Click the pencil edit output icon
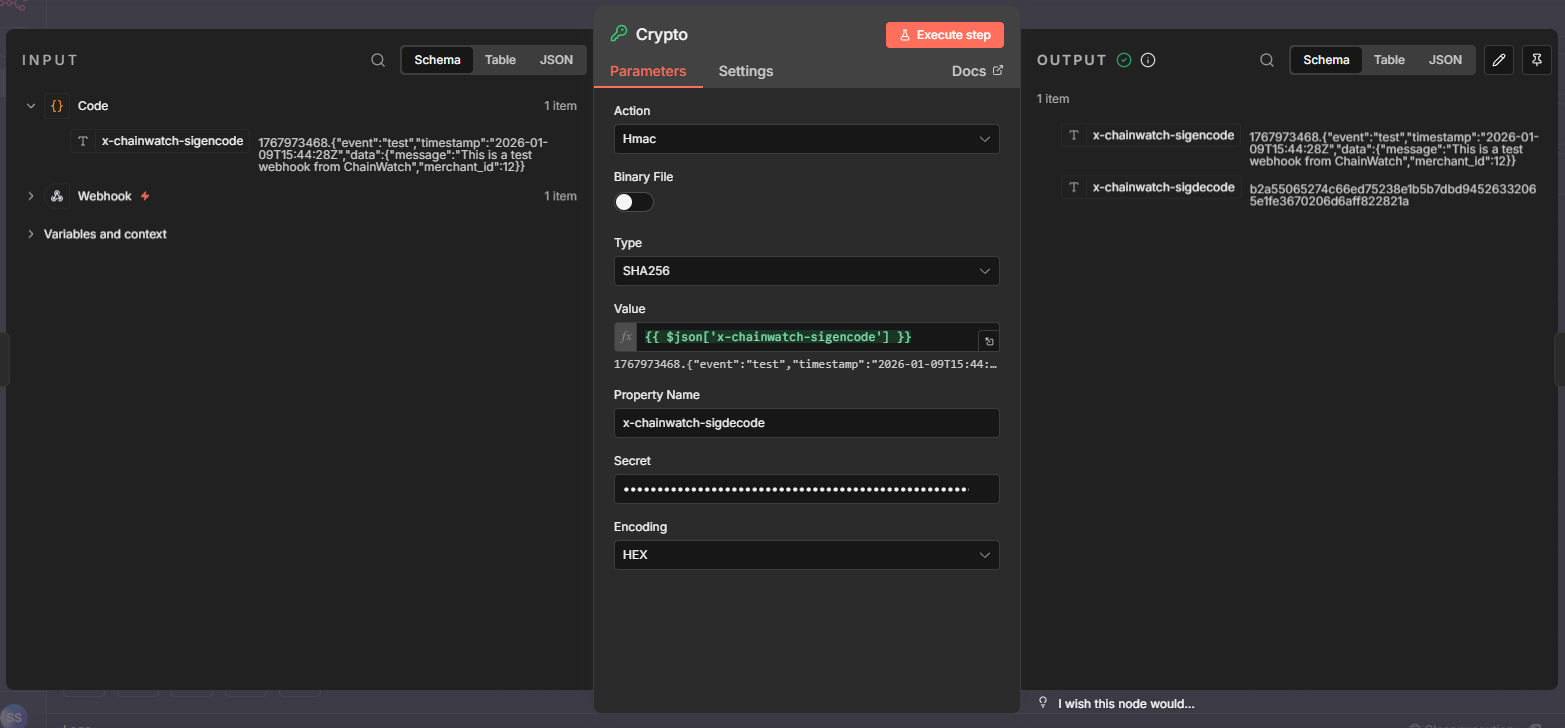 pyautogui.click(x=1498, y=60)
